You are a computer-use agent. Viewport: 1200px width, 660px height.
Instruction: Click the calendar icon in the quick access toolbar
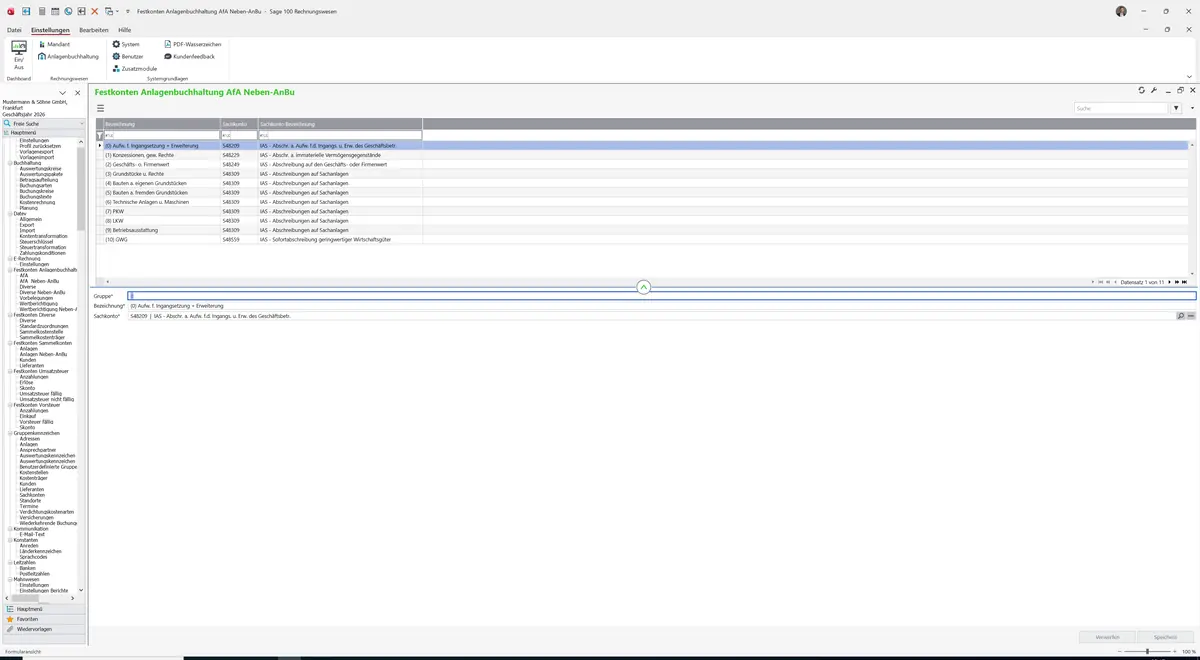click(x=55, y=11)
